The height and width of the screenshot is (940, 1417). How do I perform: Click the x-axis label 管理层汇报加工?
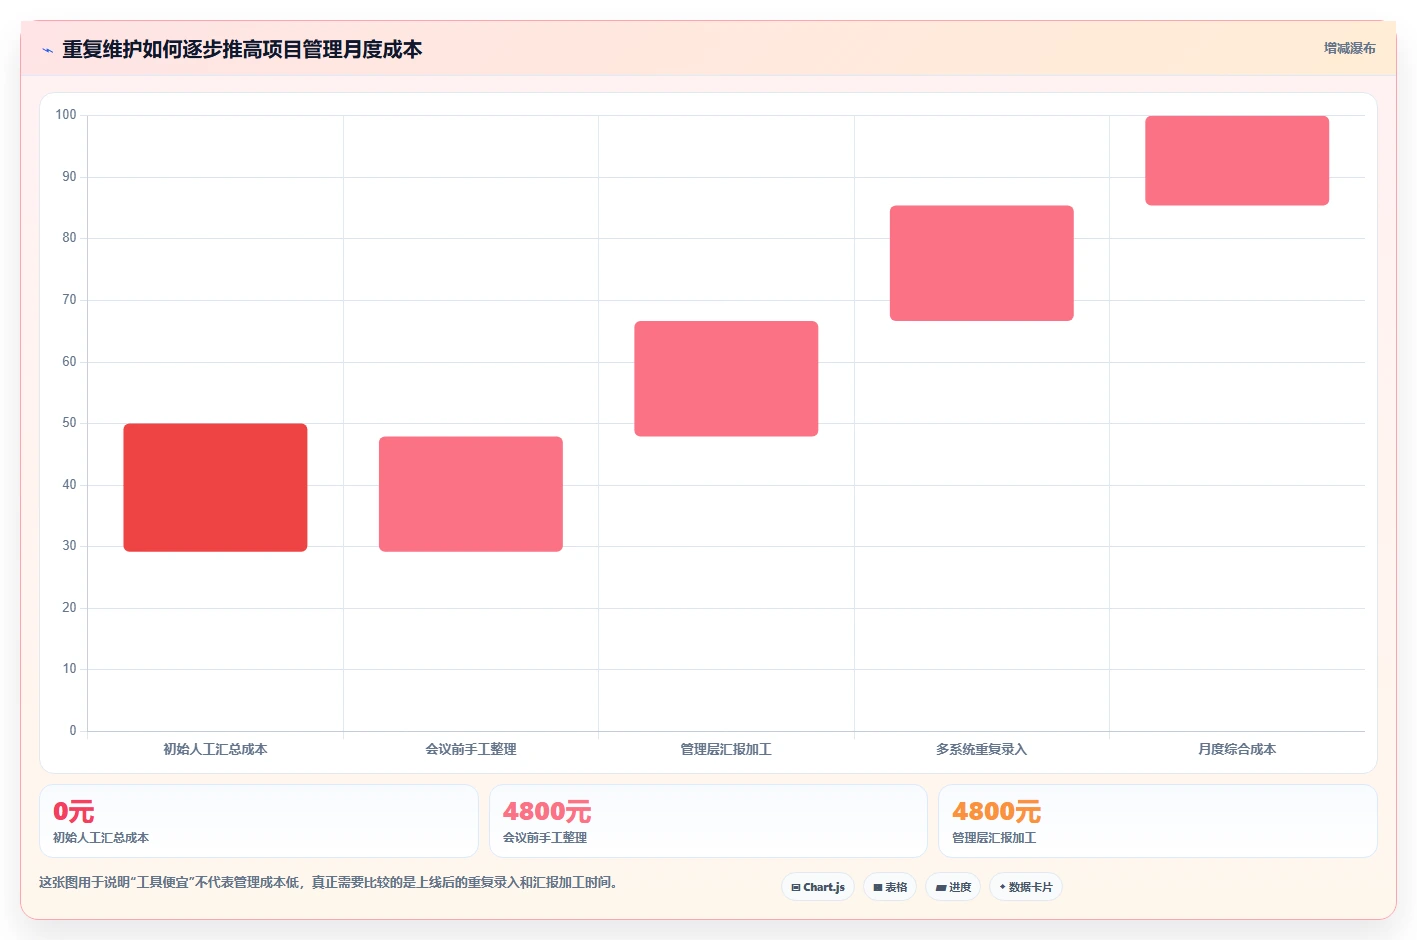726,749
